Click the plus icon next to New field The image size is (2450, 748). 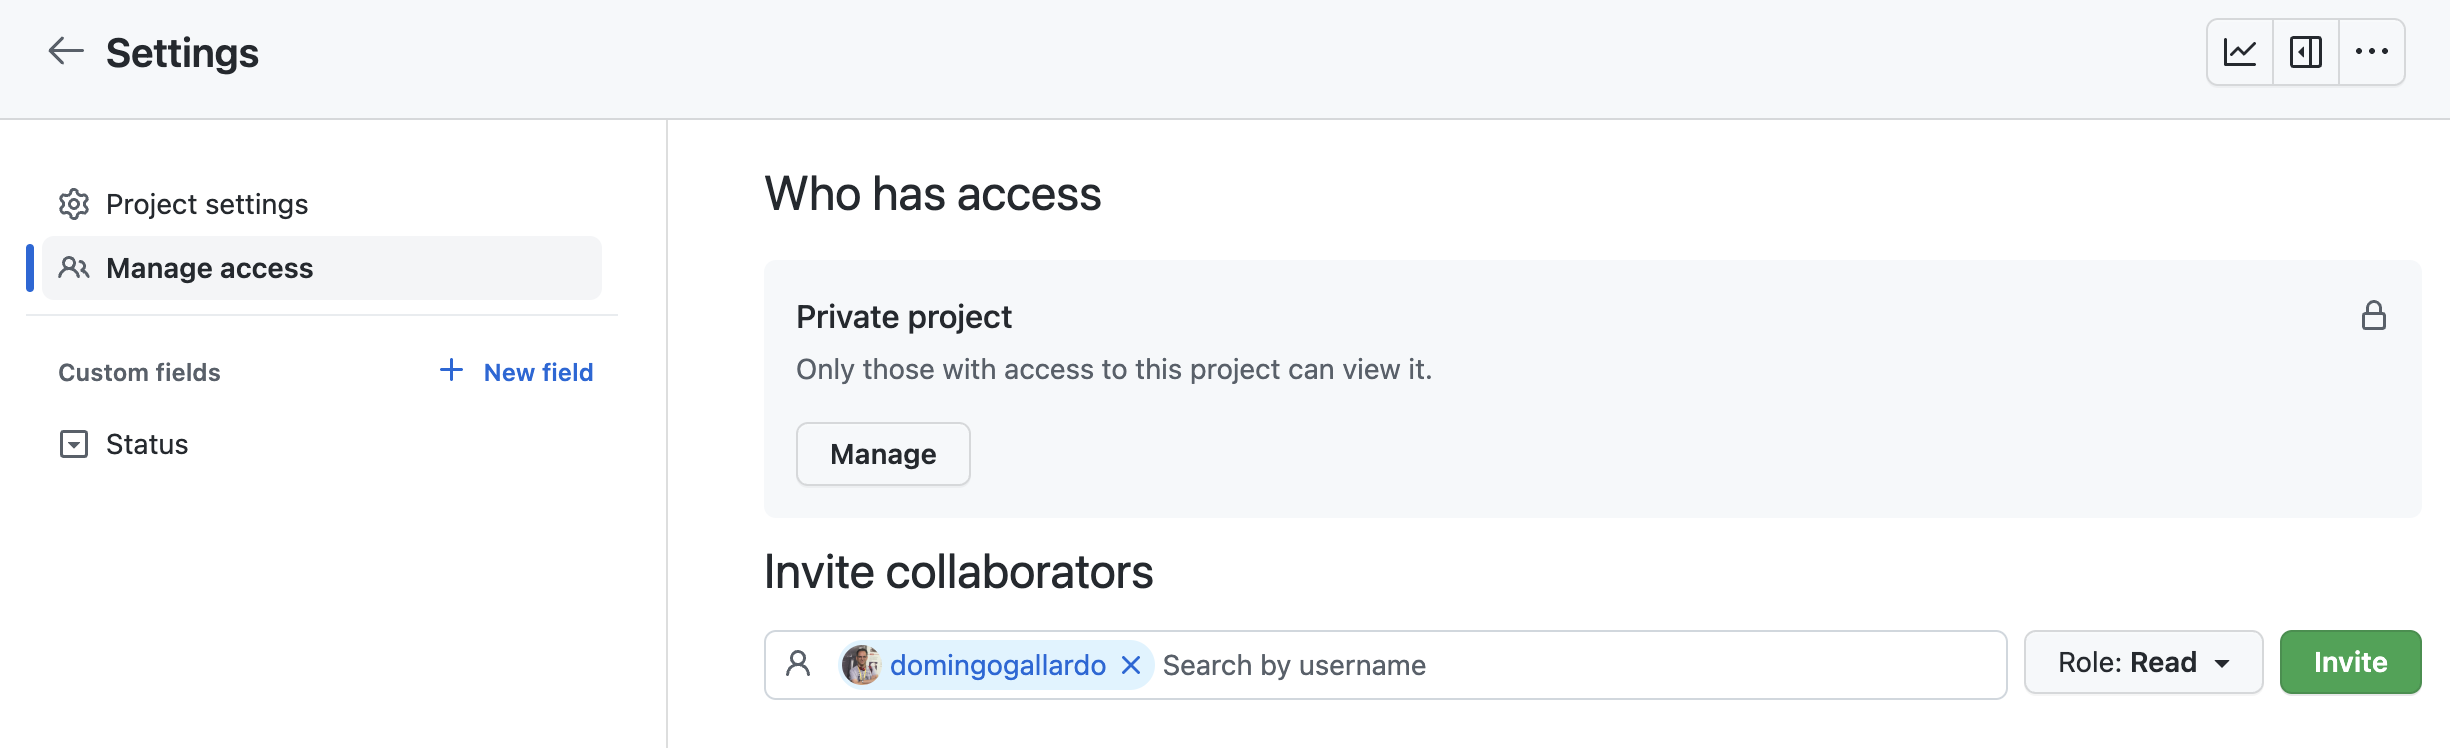[451, 370]
